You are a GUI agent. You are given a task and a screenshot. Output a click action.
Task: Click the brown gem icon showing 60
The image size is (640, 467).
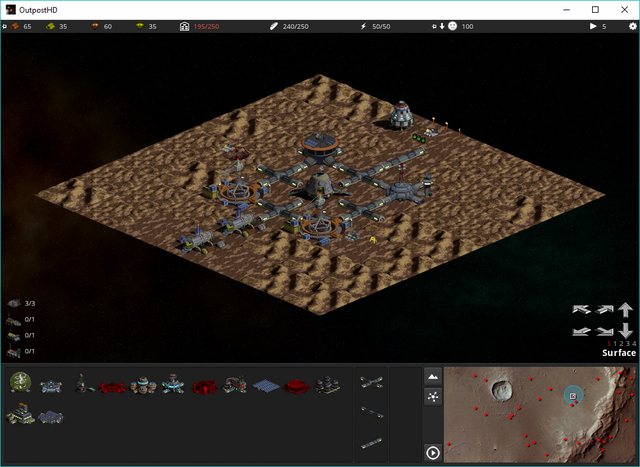[x=95, y=26]
